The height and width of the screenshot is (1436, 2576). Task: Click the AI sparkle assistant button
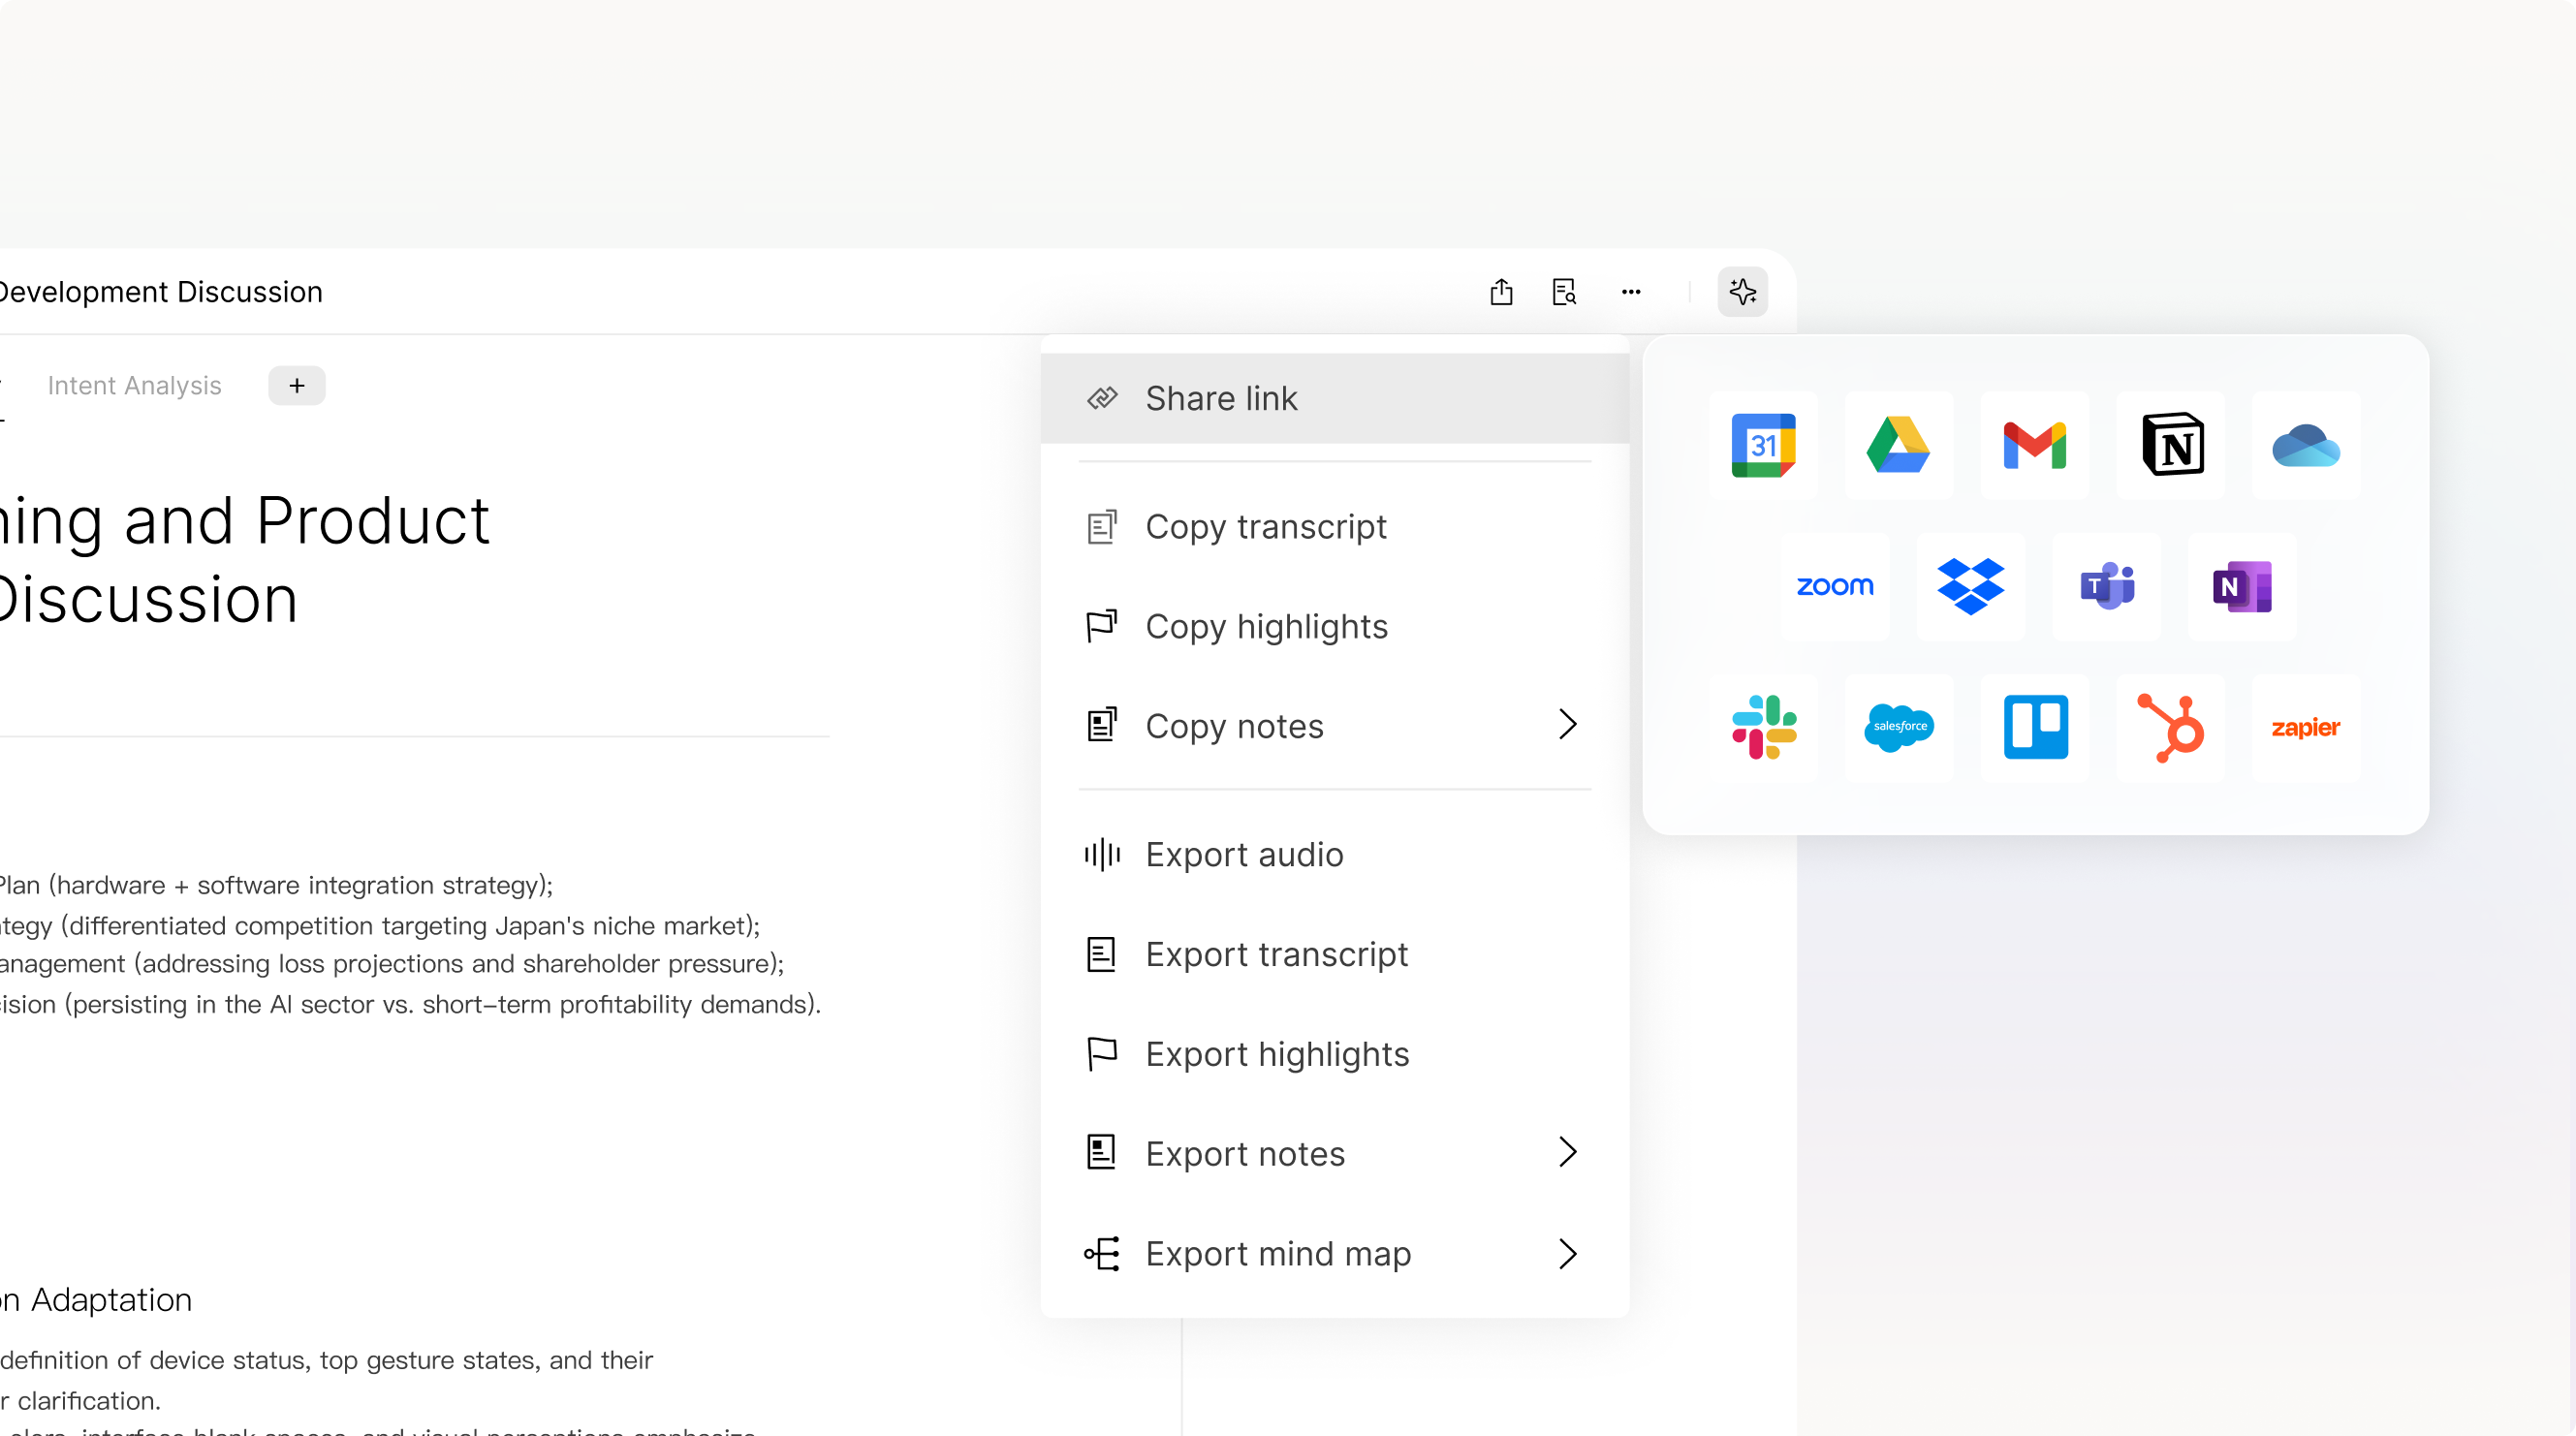pos(1742,292)
